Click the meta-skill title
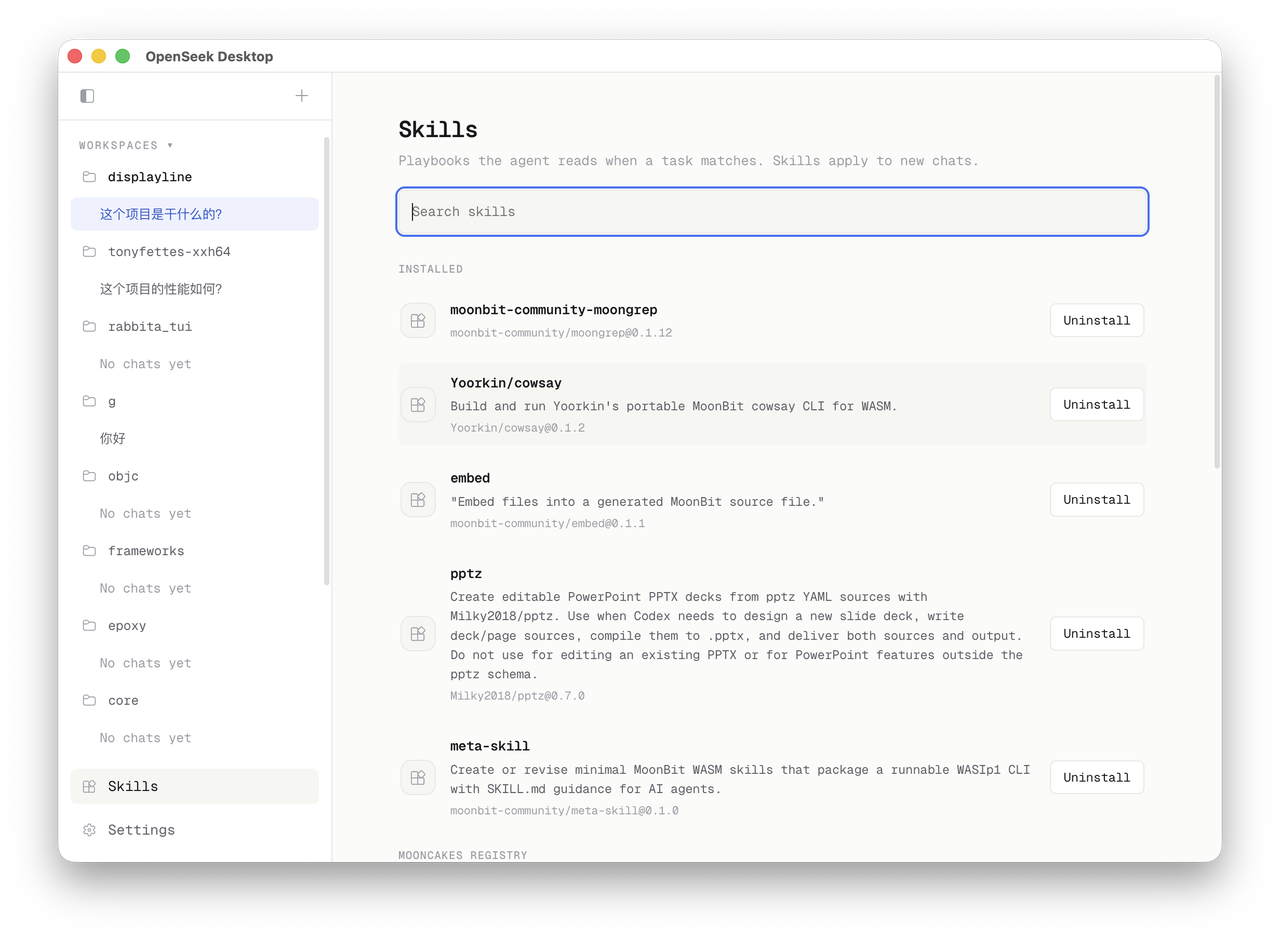 pyautogui.click(x=490, y=746)
